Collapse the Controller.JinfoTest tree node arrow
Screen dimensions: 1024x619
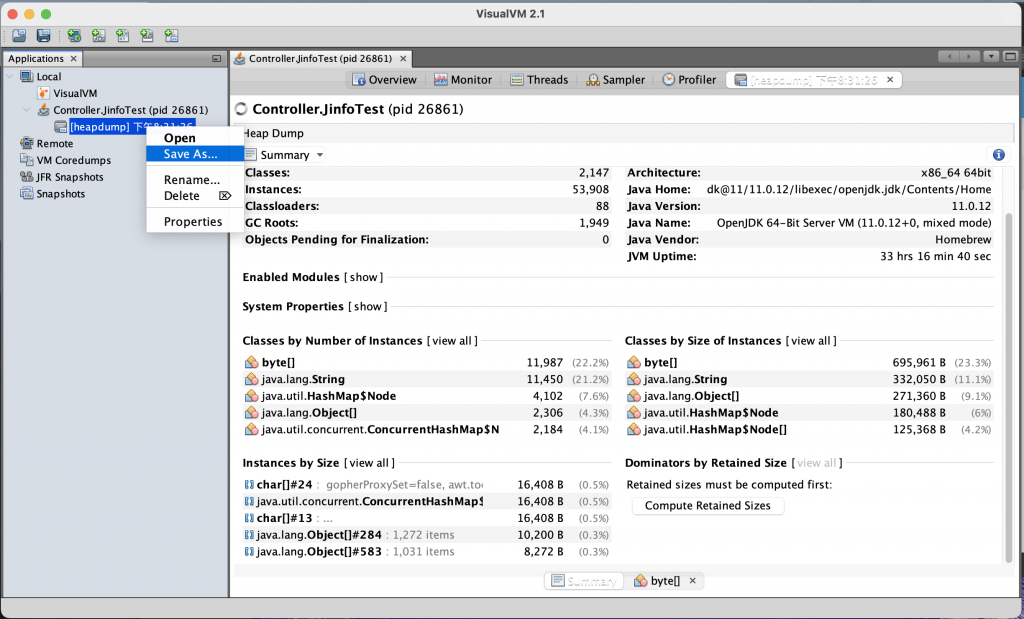click(26, 110)
